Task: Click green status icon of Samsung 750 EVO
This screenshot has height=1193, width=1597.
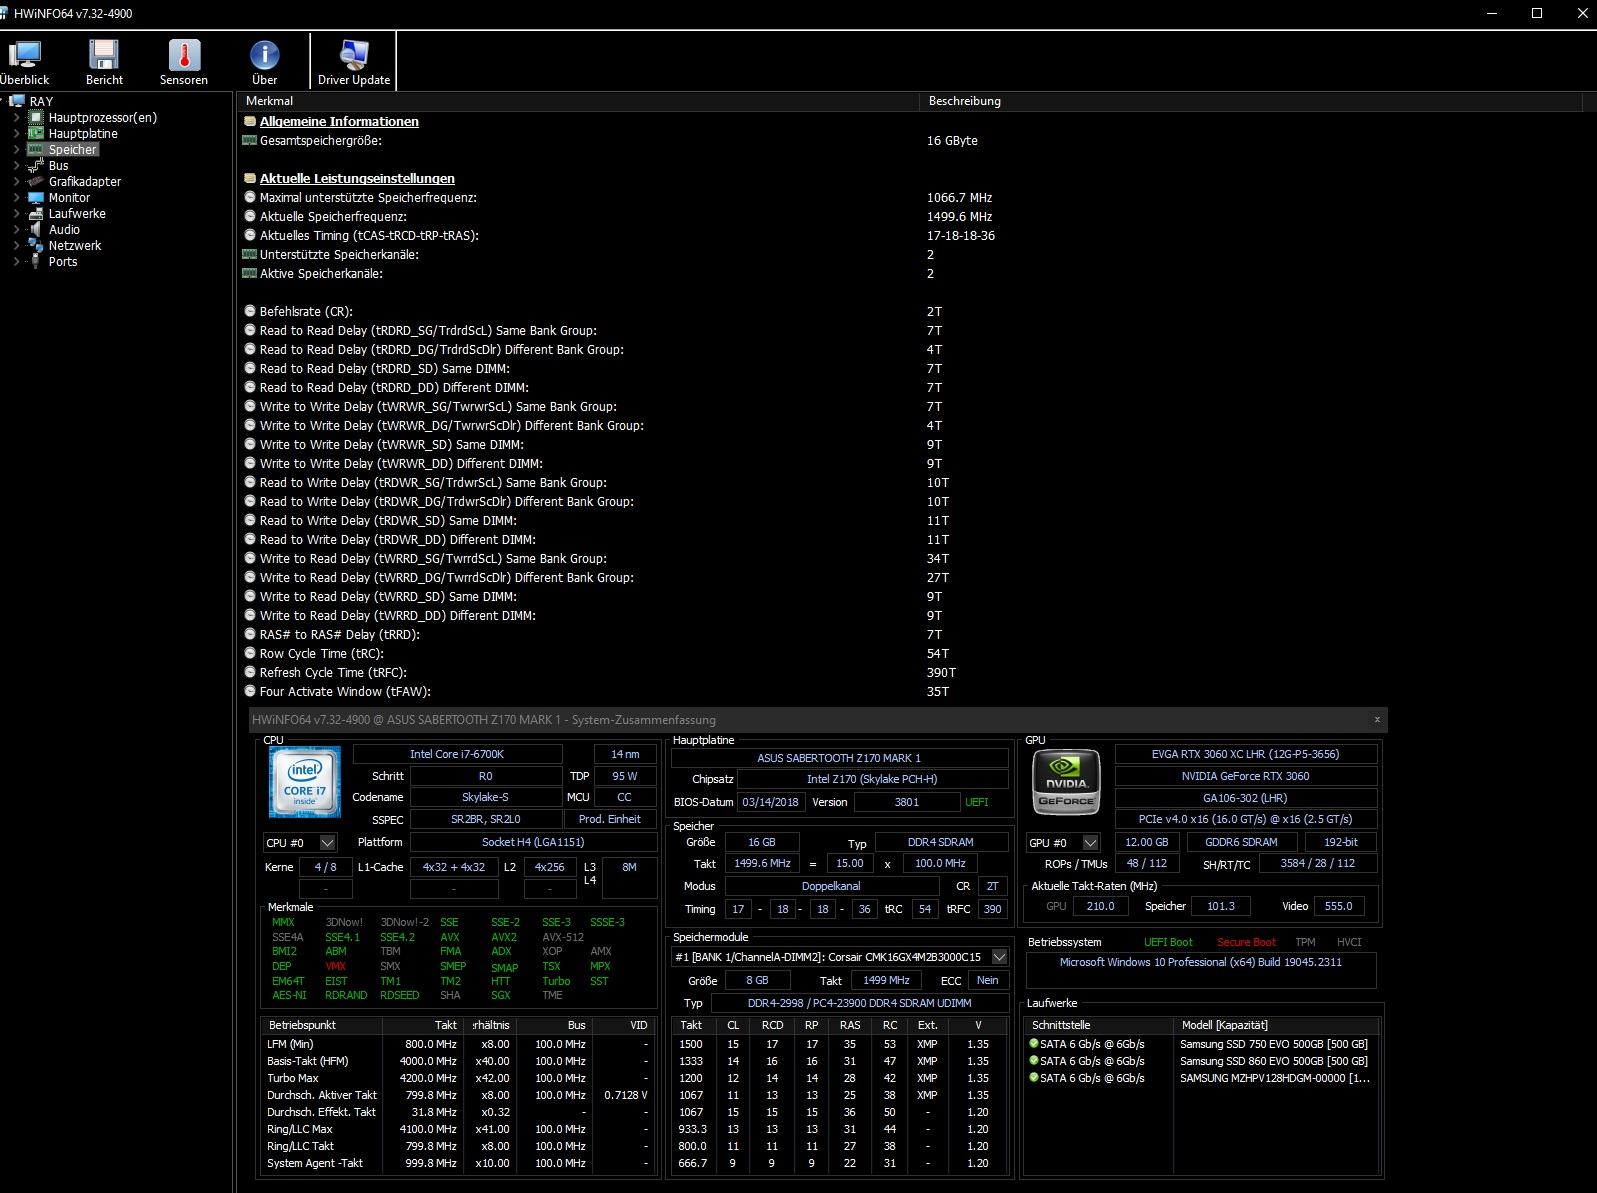Action: [x=1034, y=1043]
